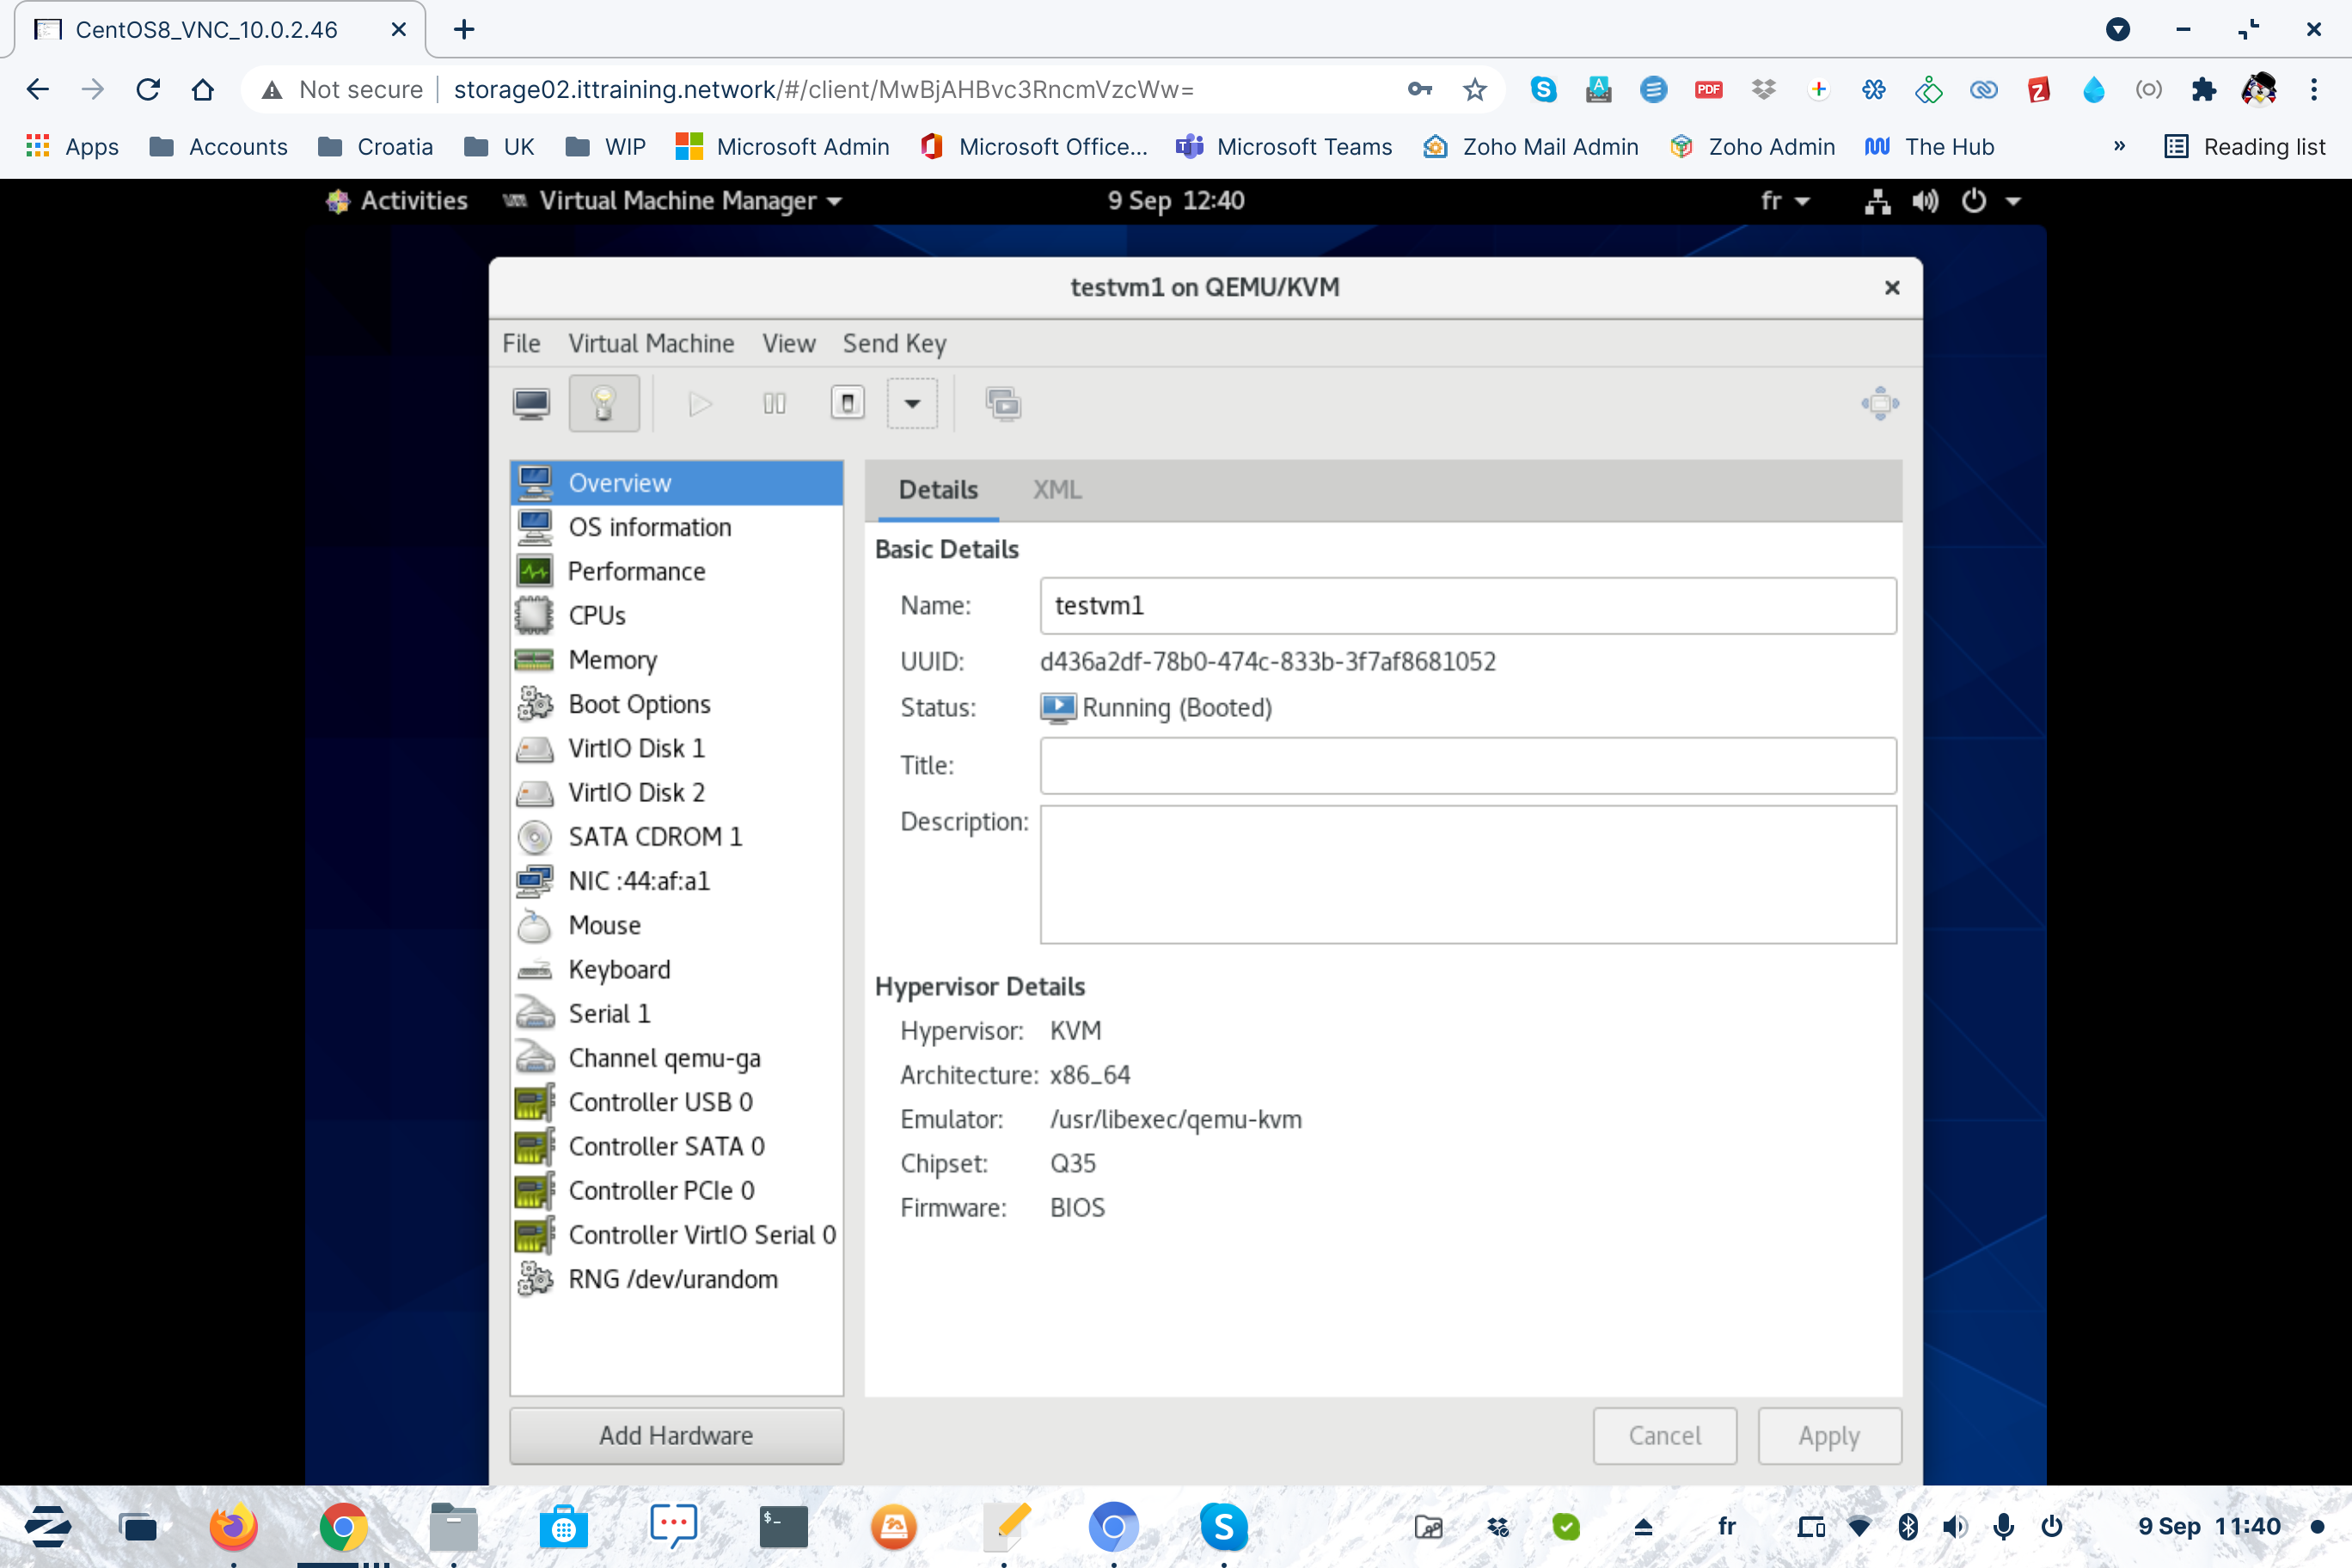The width and height of the screenshot is (2352, 1568).
Task: Open the 9 Sep 12:40 clock menu
Action: tap(1176, 200)
